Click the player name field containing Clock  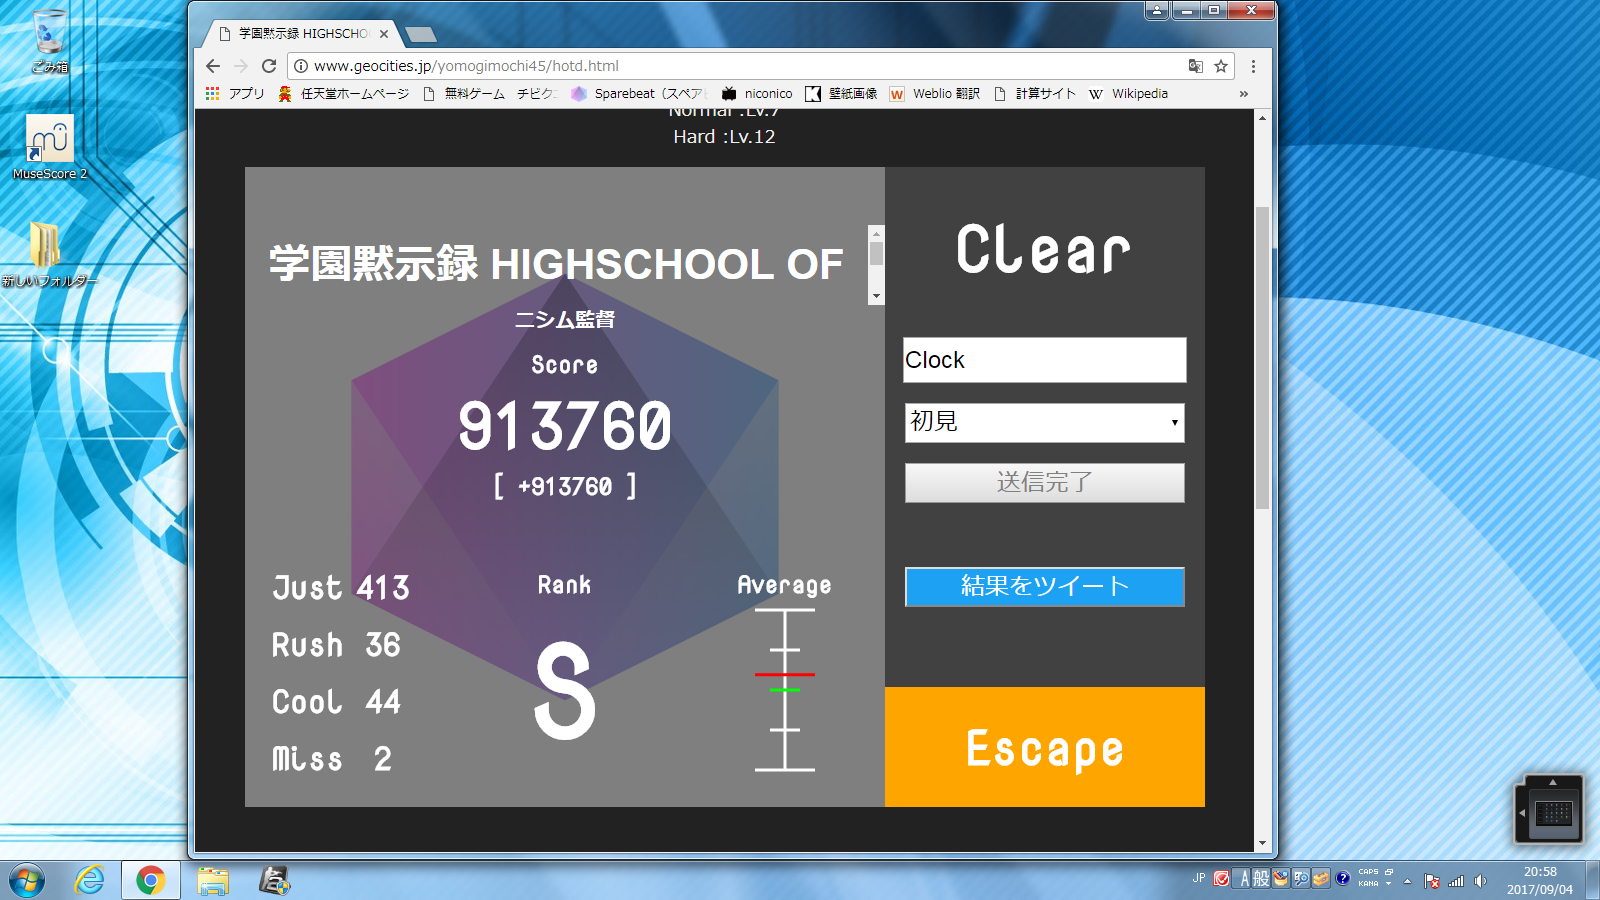coord(1044,360)
